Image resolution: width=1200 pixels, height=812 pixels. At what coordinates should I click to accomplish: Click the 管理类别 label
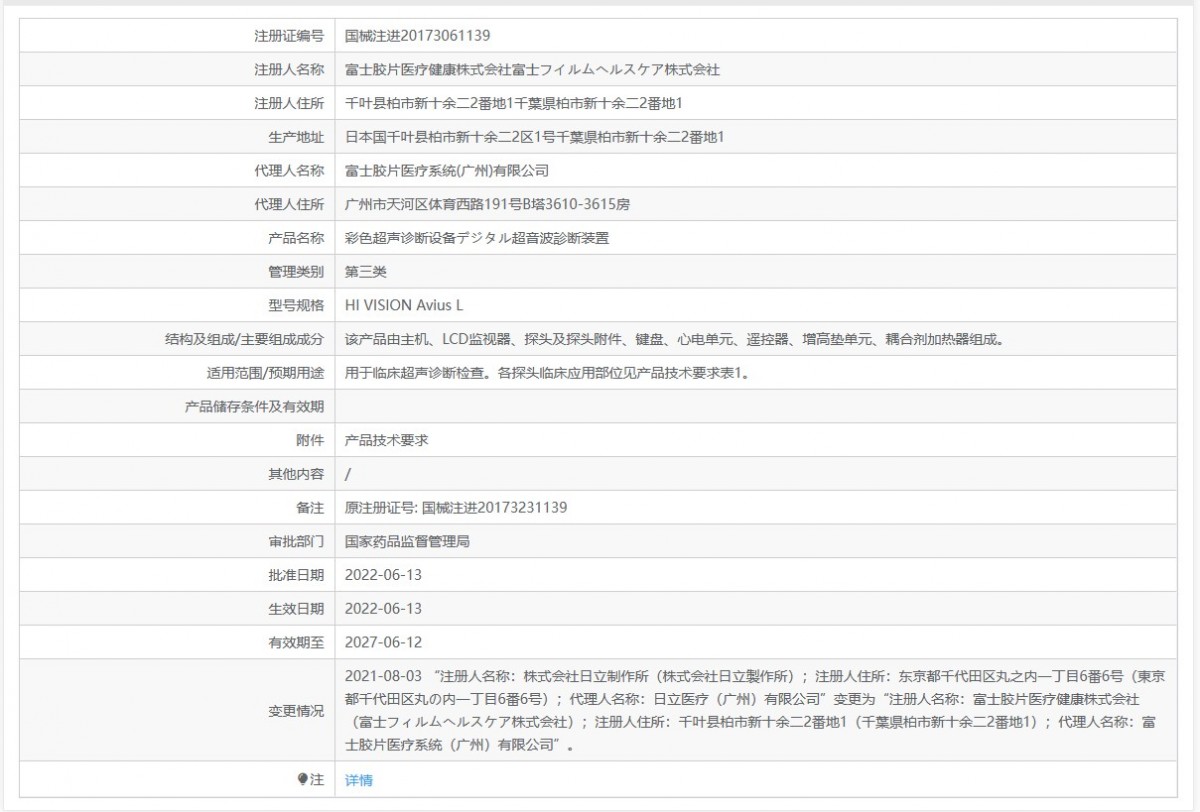pos(296,272)
